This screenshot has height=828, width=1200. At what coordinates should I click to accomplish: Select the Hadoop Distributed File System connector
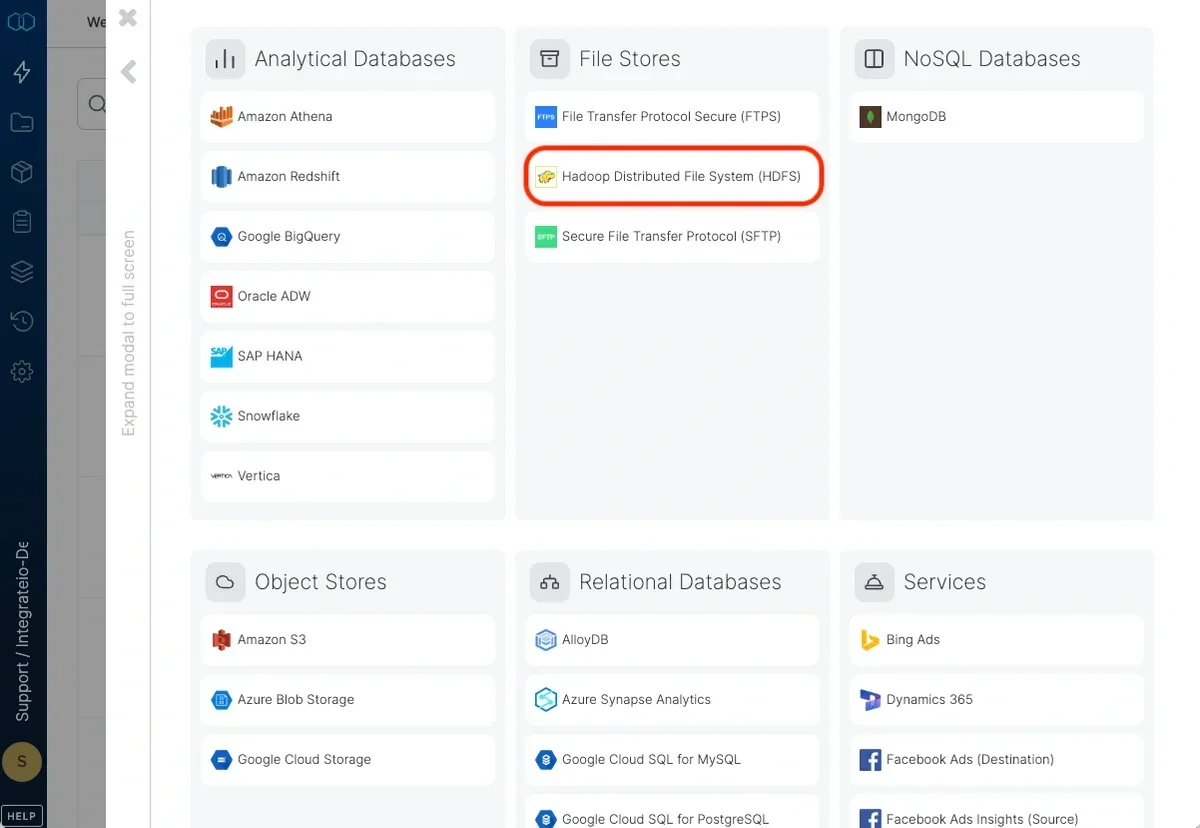pyautogui.click(x=672, y=176)
